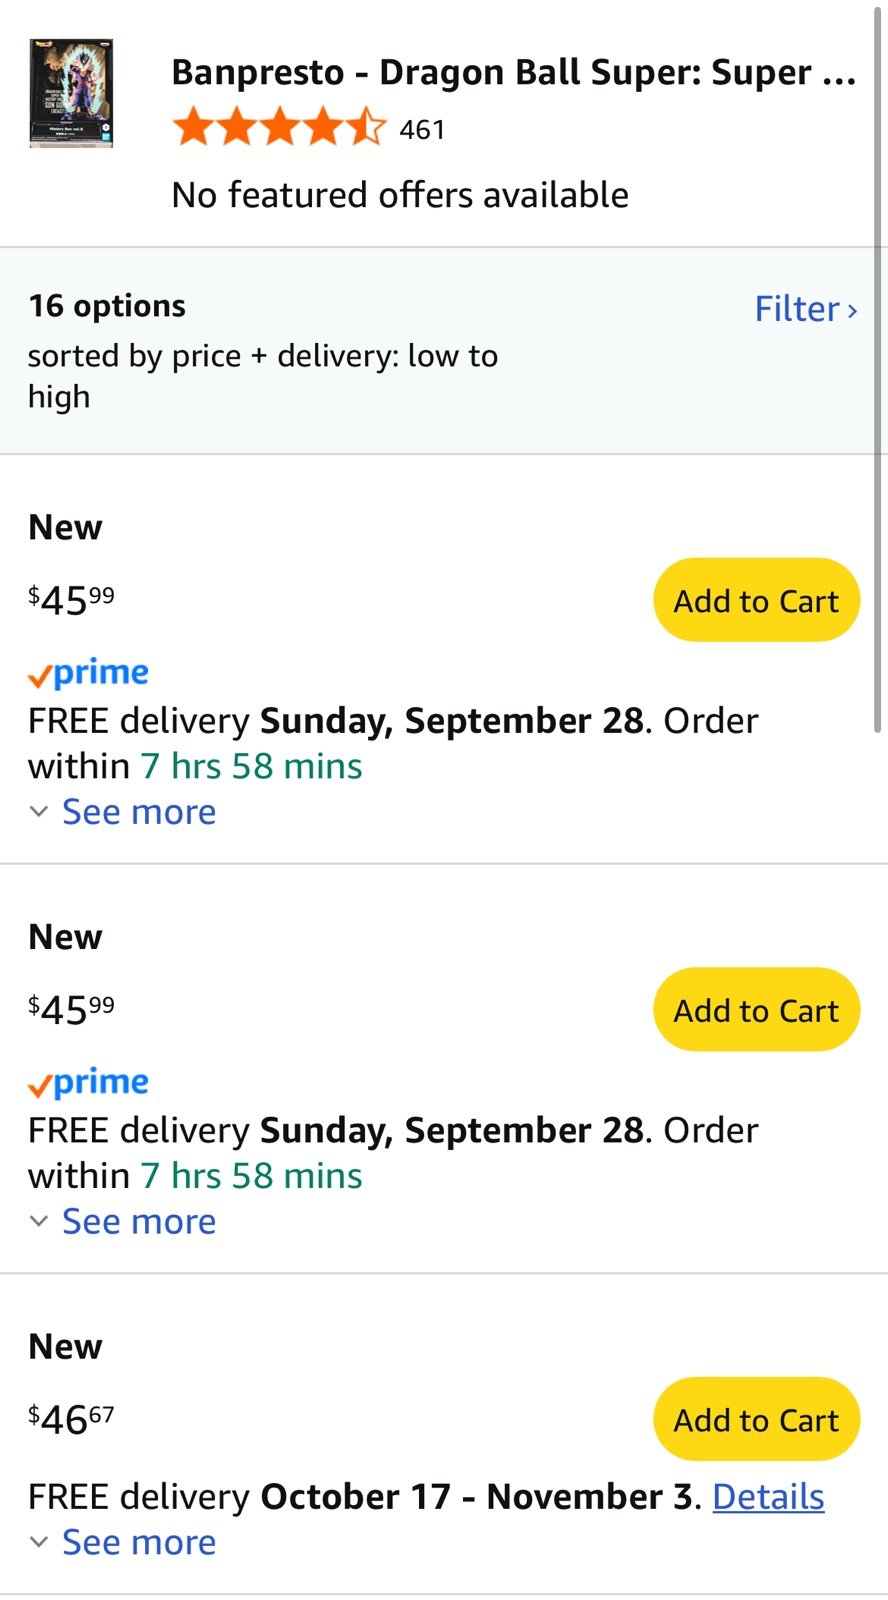888x1600 pixels.
Task: Expand See more on second offer
Action: 139,1221
